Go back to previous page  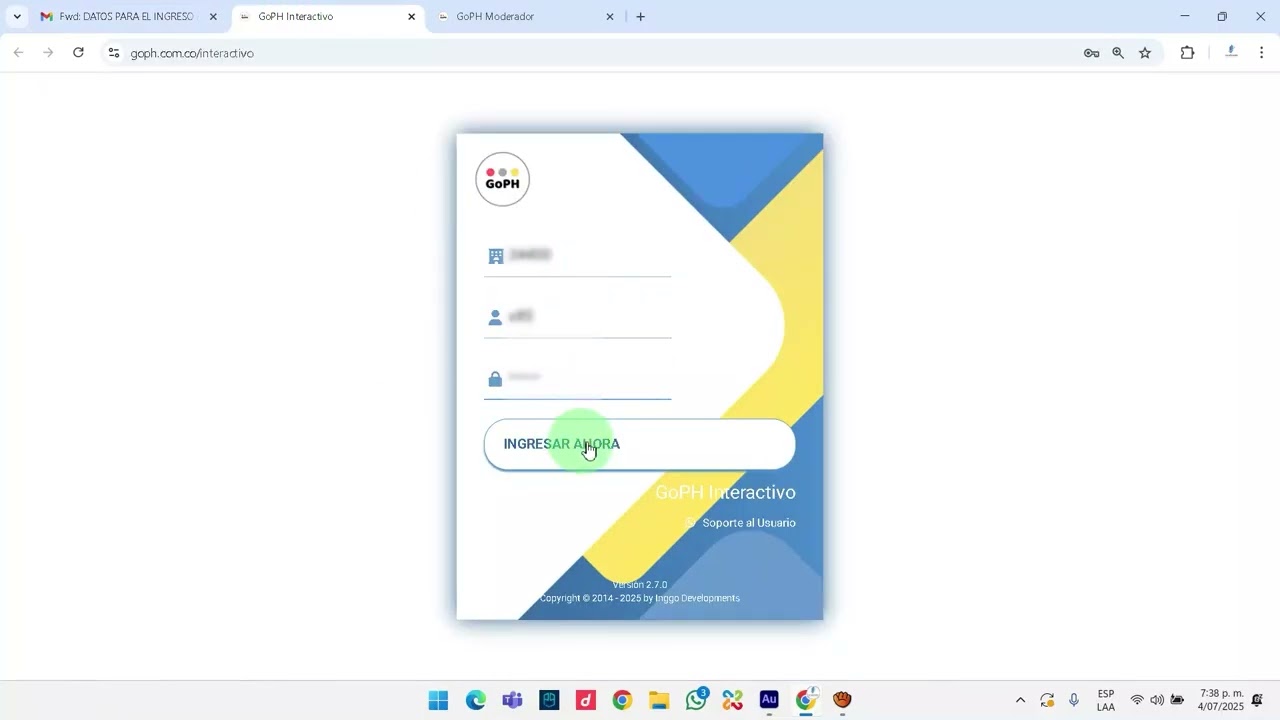click(18, 53)
